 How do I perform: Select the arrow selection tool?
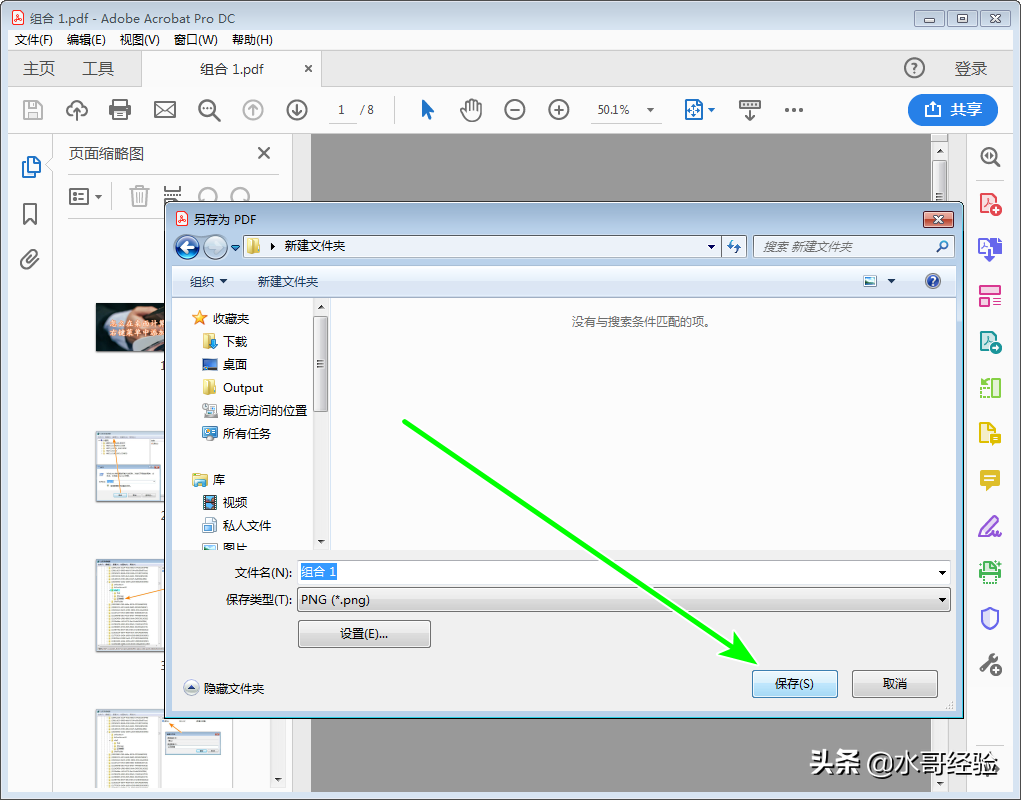[x=427, y=110]
